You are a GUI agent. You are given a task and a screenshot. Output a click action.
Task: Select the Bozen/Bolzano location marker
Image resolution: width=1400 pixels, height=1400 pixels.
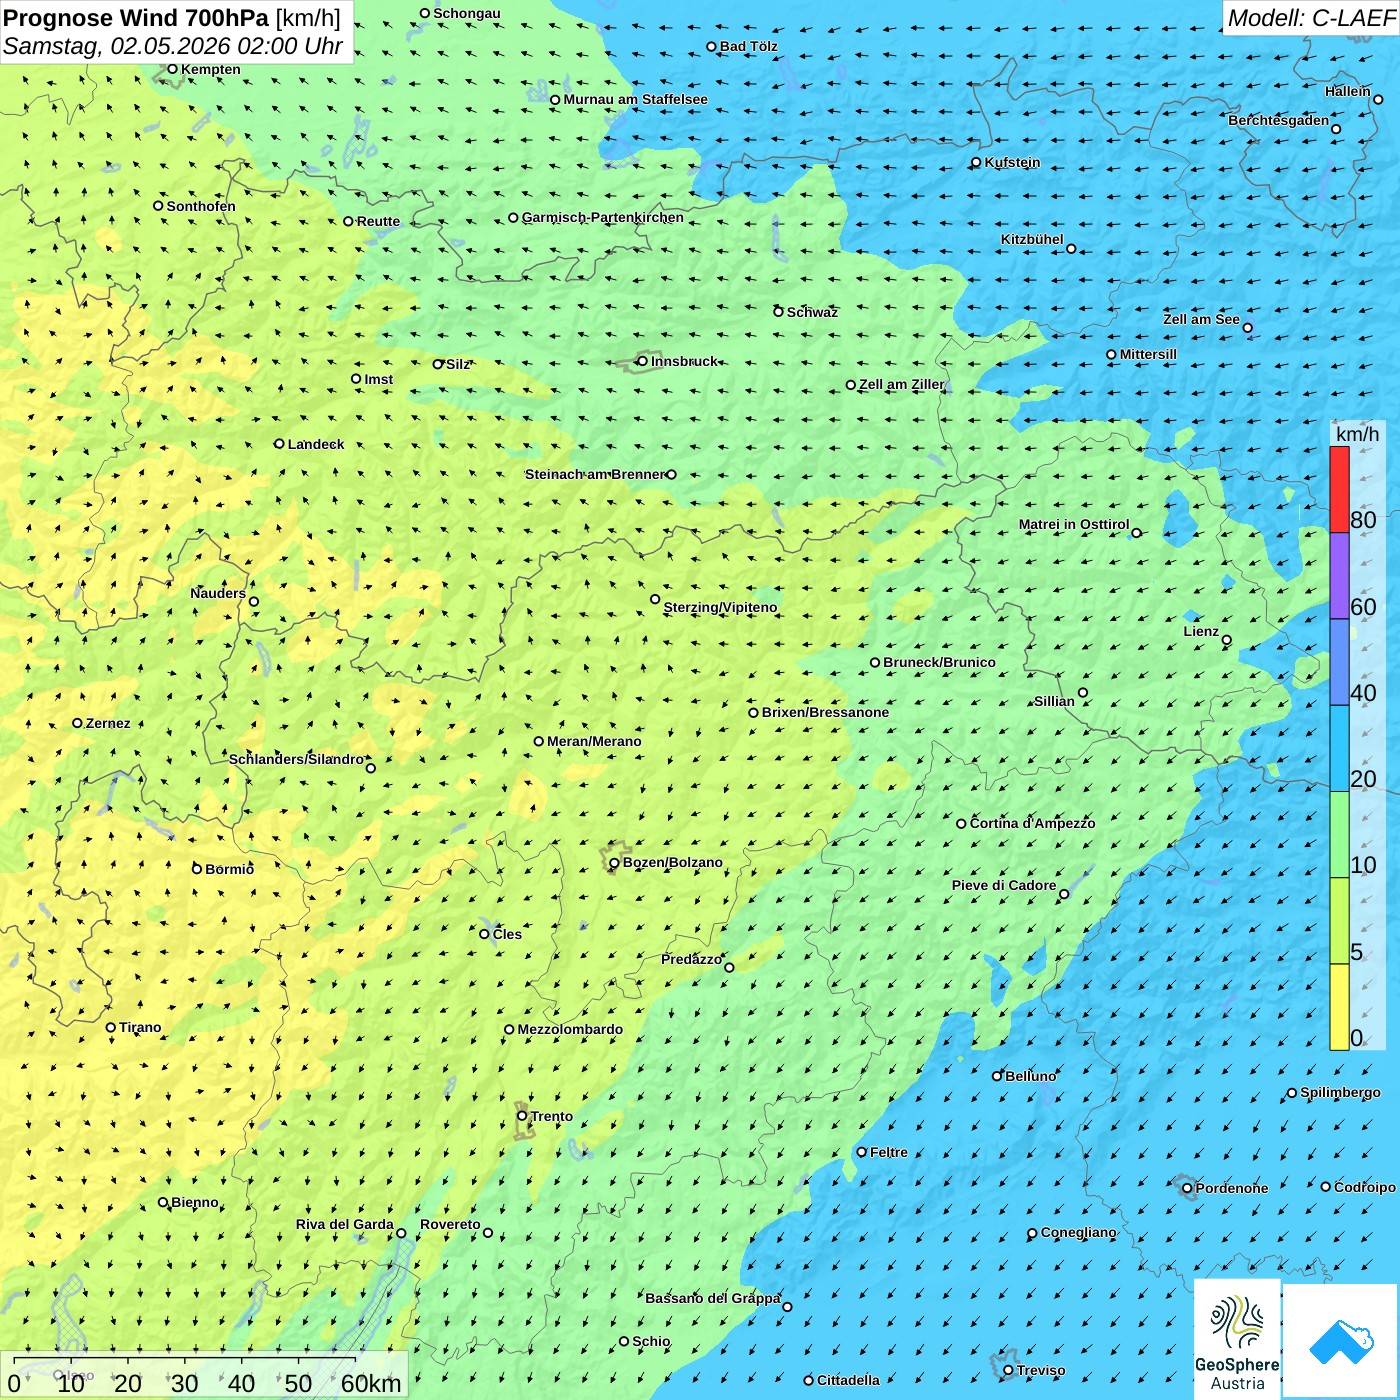[614, 863]
